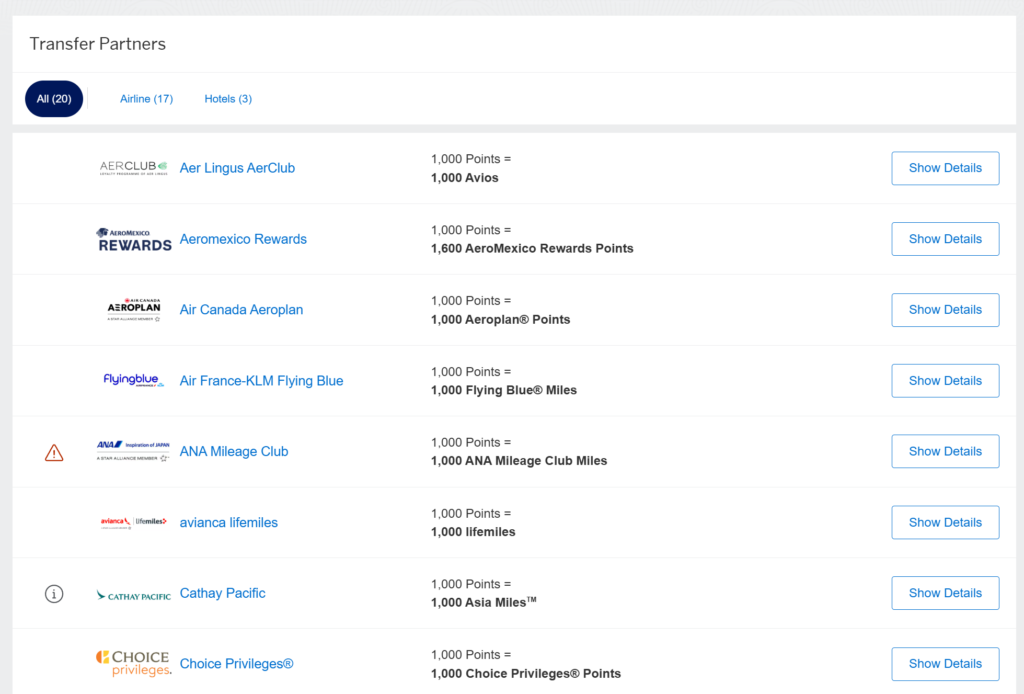
Task: Click the avianca lifemiles logo
Action: pos(134,522)
